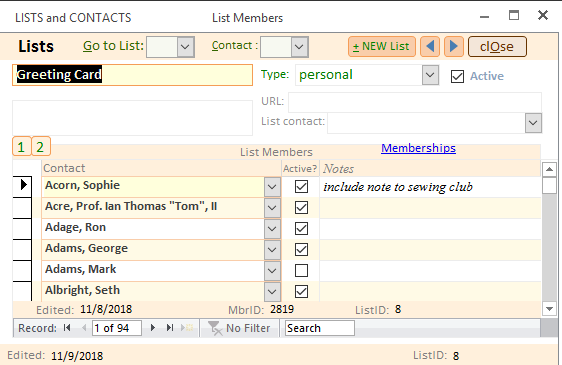Click member Edited date 11/8/2018
Screen dimensions: 562x365
[106, 309]
